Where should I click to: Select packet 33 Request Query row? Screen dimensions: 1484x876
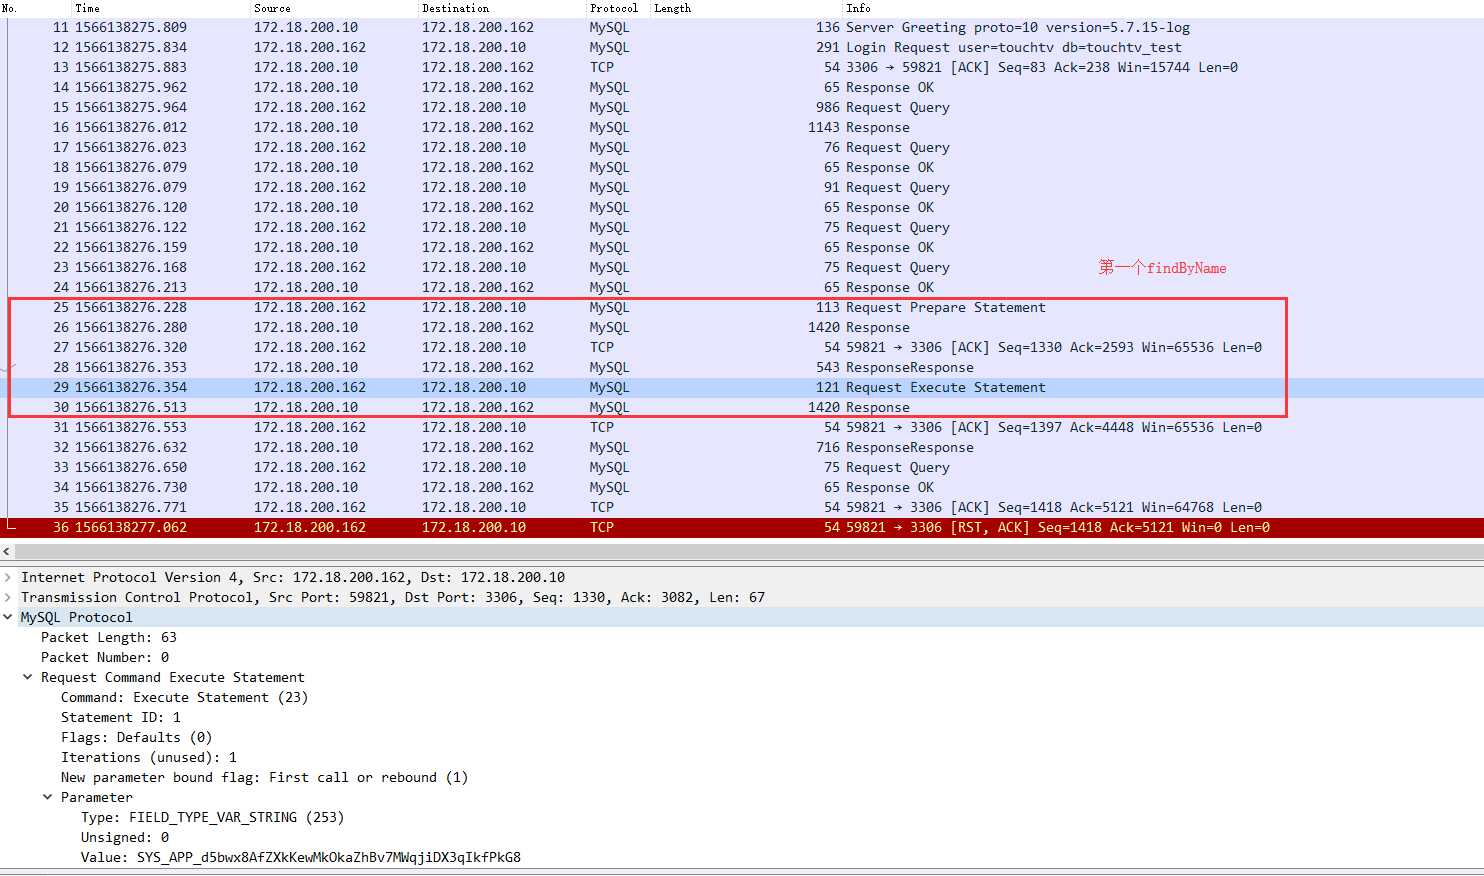click(x=742, y=467)
